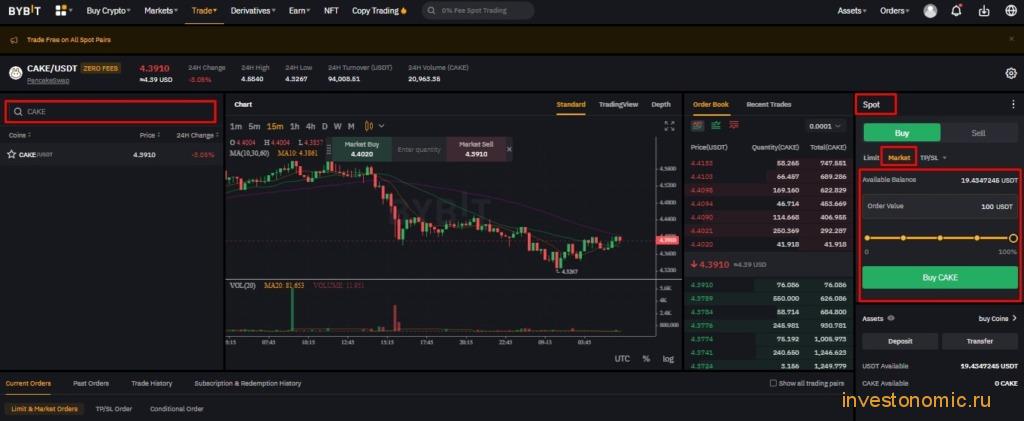
Task: Select the 1h timeframe
Action: pos(295,126)
